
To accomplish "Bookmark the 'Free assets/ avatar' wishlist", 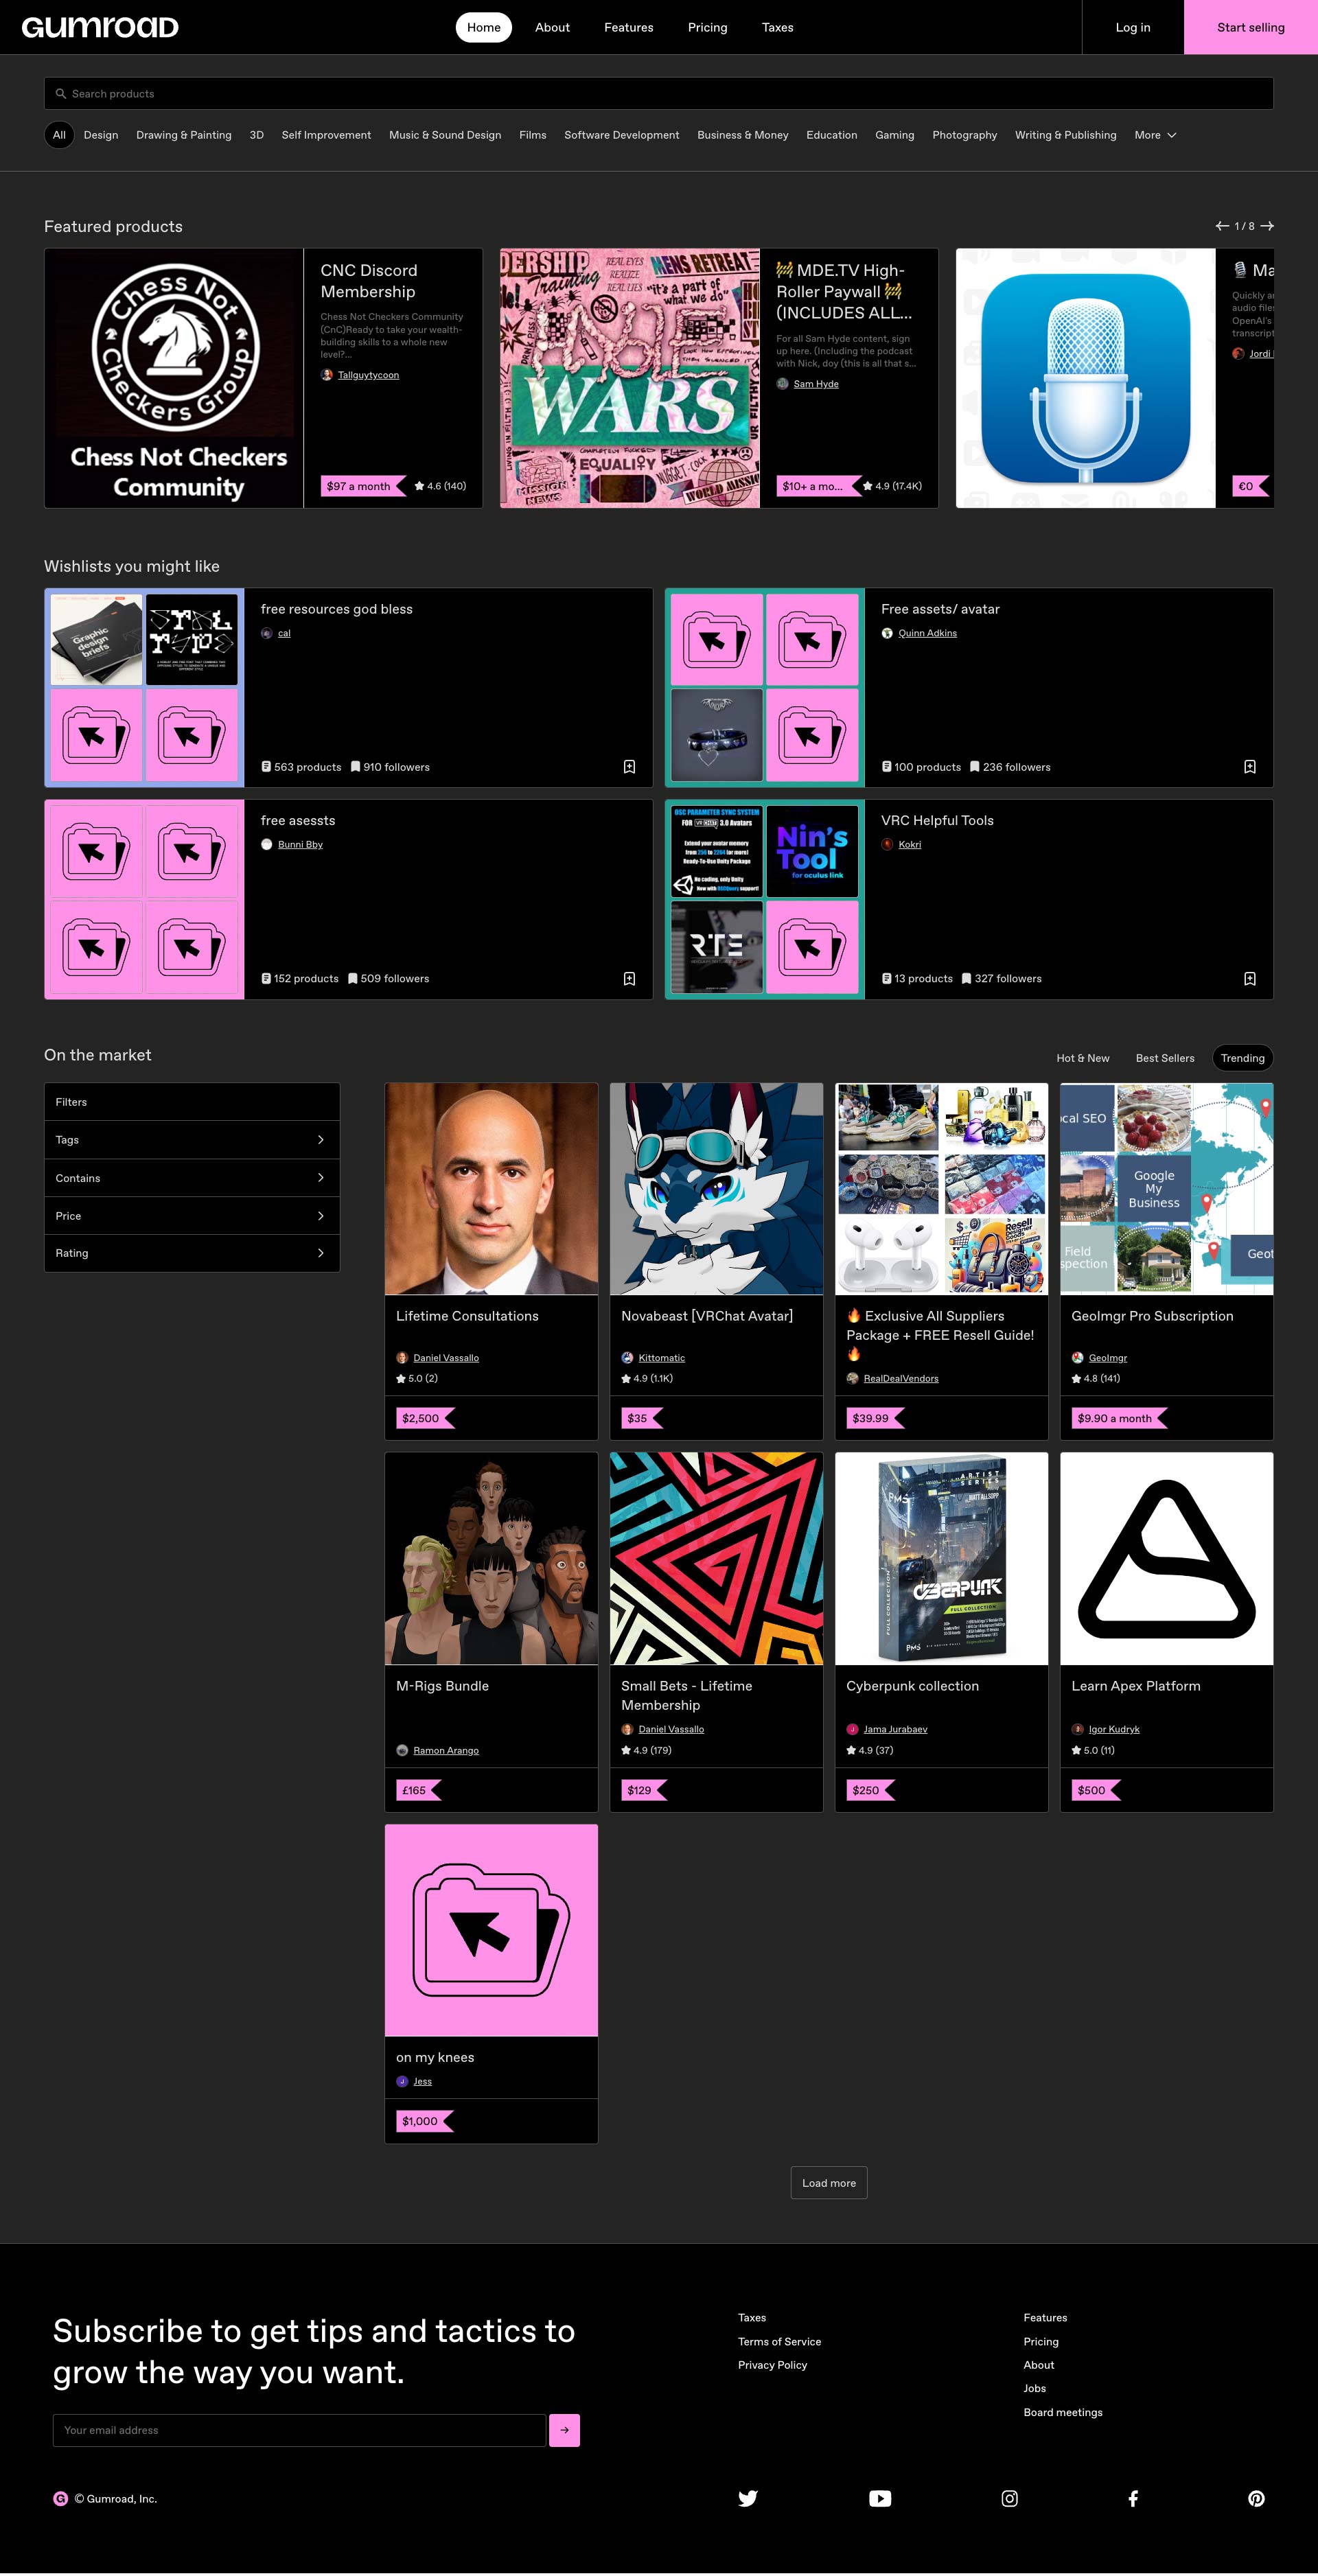I will (1249, 767).
